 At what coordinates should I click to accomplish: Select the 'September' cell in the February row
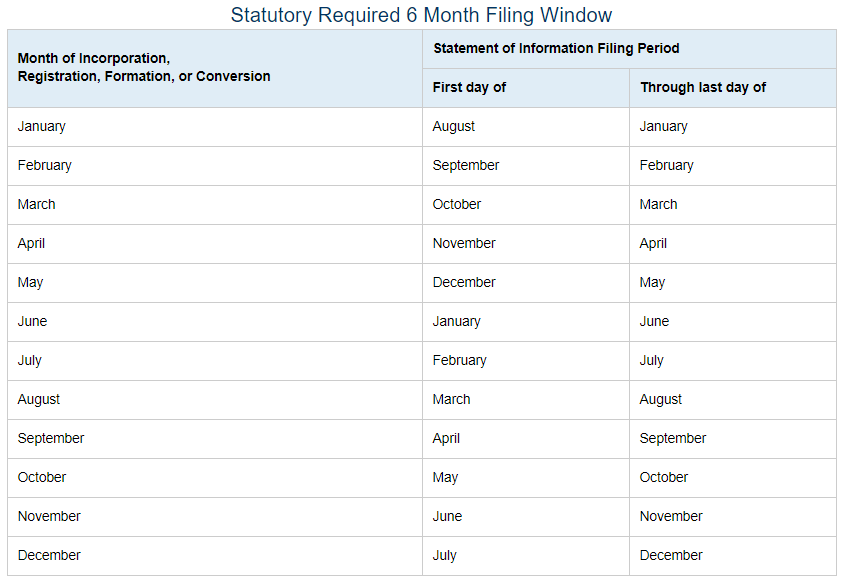point(465,165)
